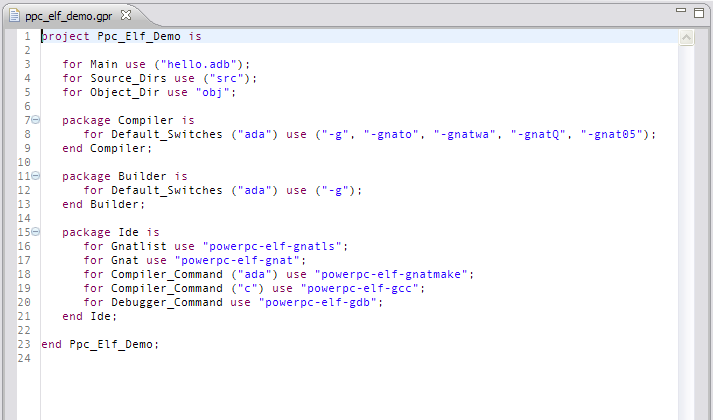Click the "-gnat05" switch string
Screen dimensions: 713x420
click(x=611, y=134)
